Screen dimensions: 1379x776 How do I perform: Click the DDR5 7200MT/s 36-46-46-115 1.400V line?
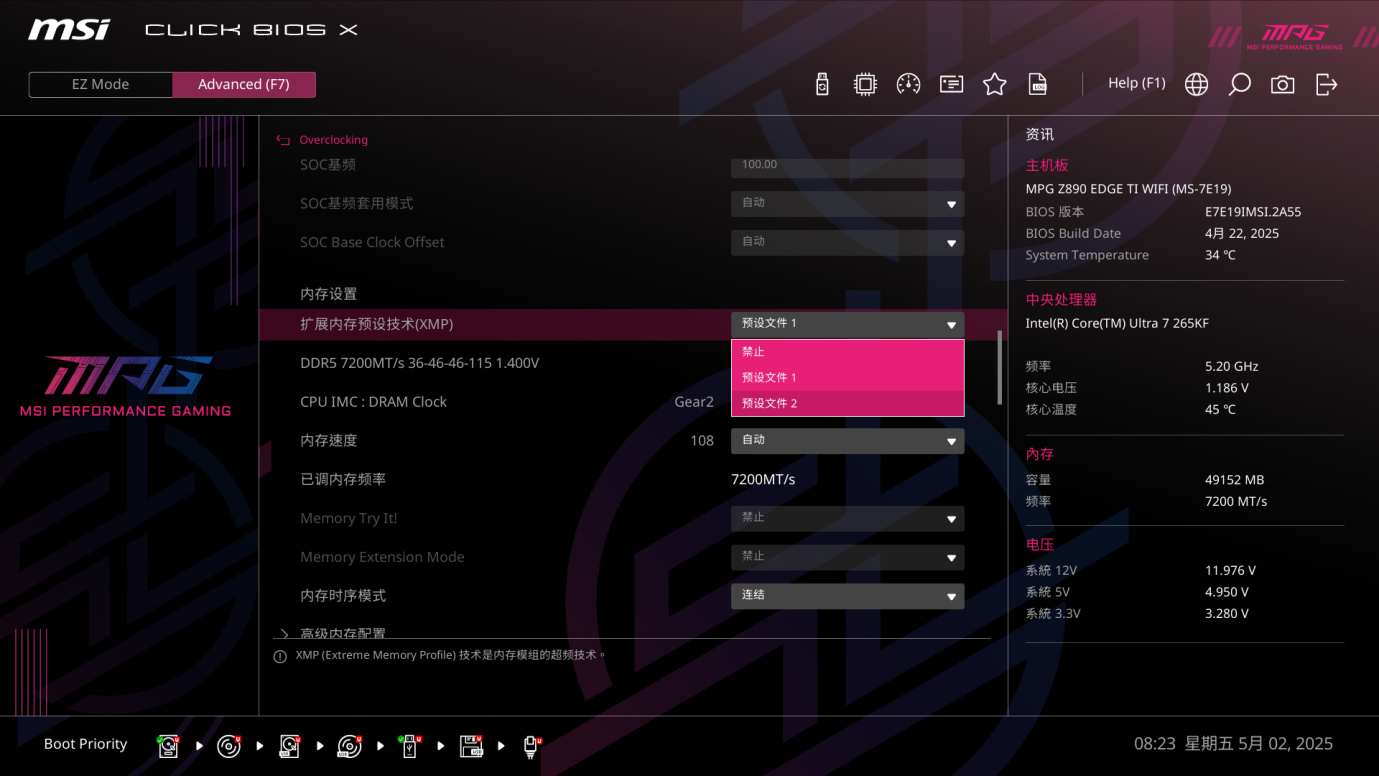419,363
